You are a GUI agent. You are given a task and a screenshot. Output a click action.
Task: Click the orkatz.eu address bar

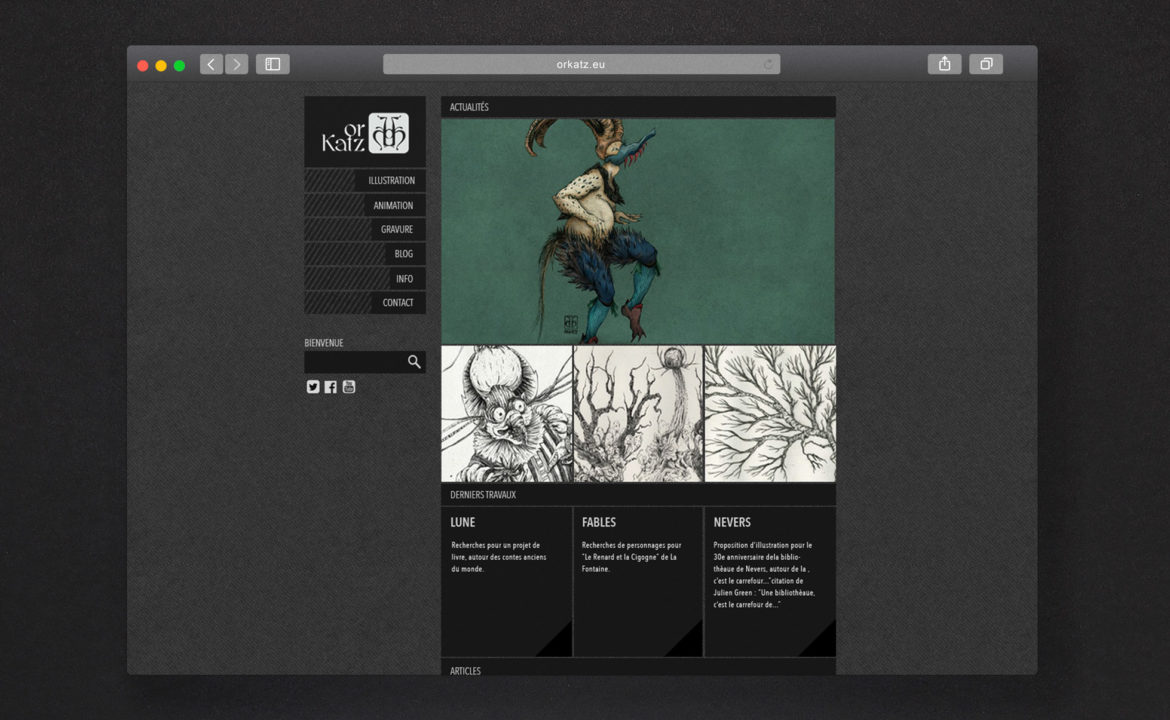tap(580, 64)
